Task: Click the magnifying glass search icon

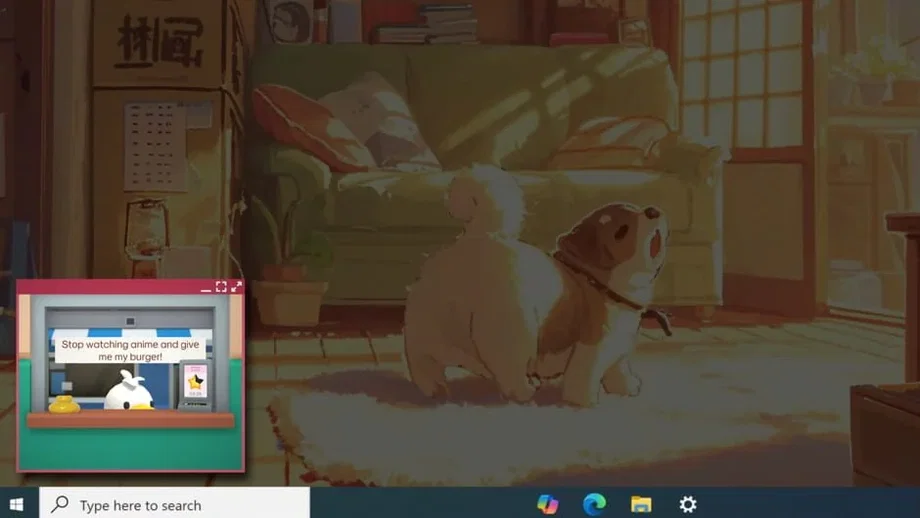Action: point(60,504)
